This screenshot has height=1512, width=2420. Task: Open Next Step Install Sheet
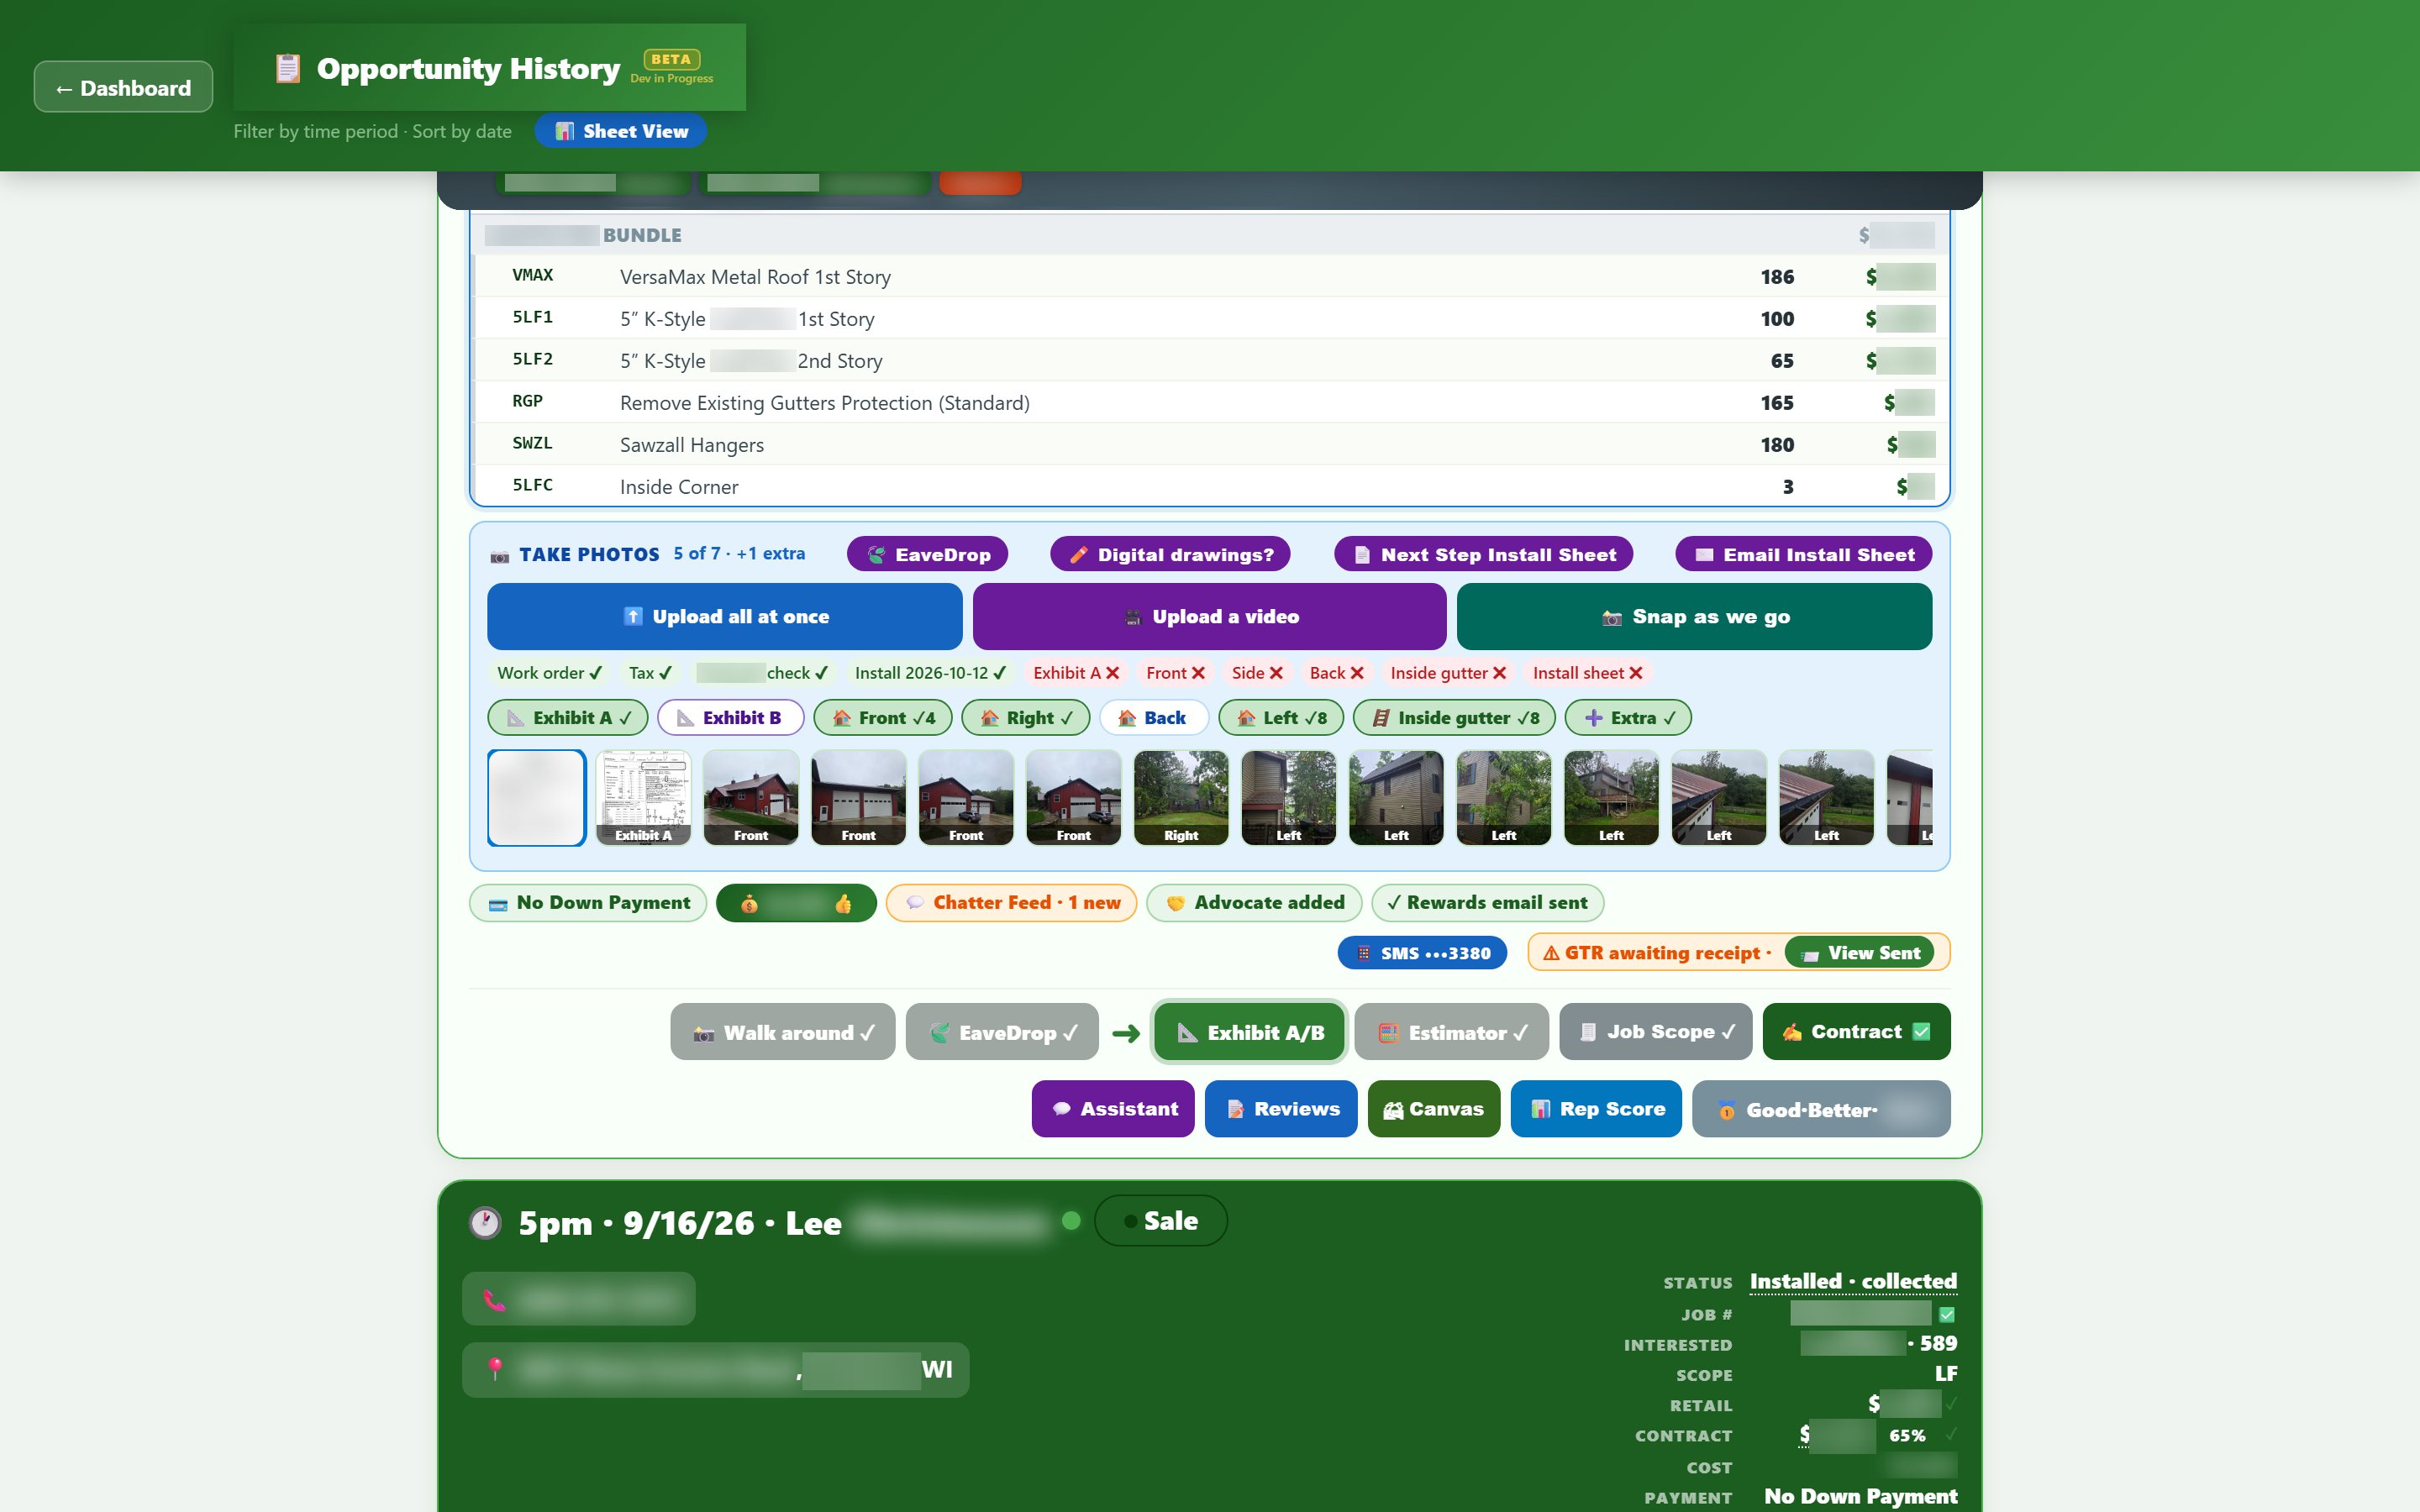click(x=1483, y=554)
